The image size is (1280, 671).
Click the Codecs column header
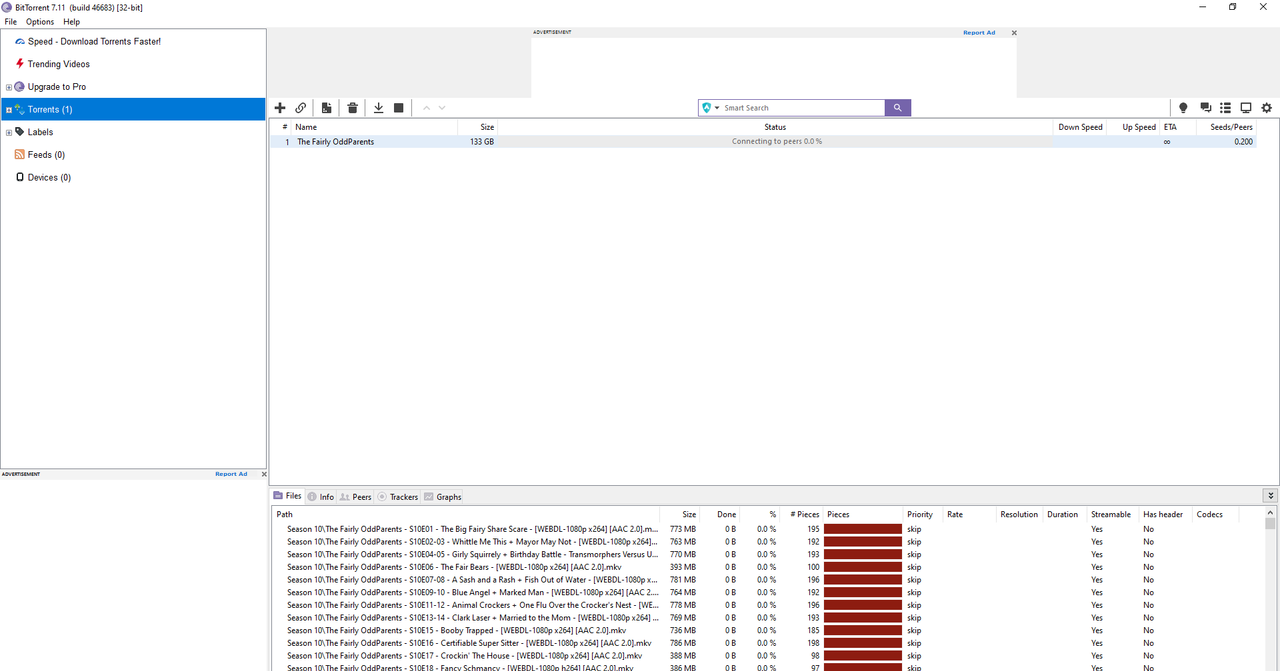(1210, 514)
